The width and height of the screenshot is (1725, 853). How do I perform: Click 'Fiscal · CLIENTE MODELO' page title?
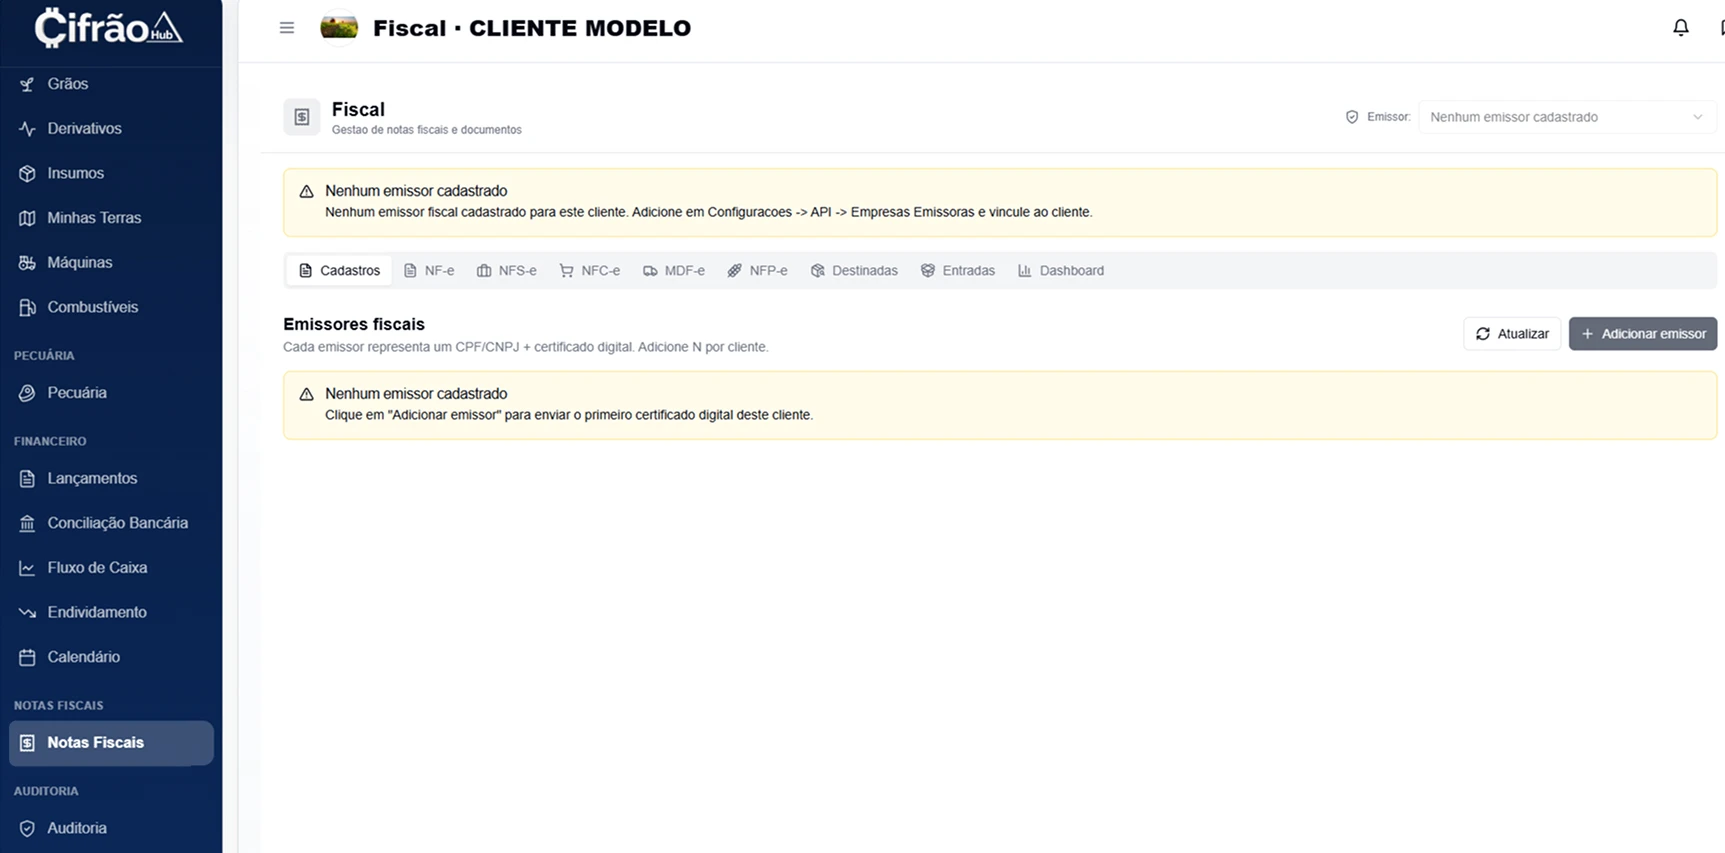(532, 28)
